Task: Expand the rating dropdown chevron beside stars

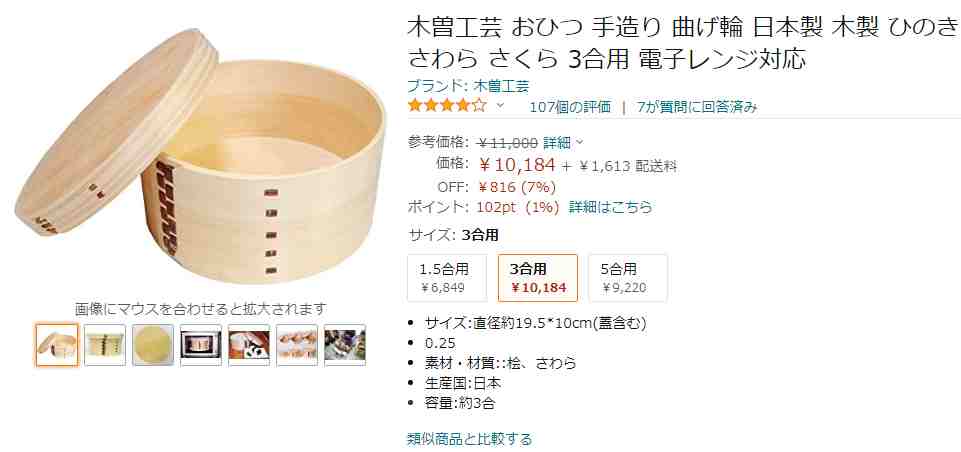Action: [x=500, y=105]
